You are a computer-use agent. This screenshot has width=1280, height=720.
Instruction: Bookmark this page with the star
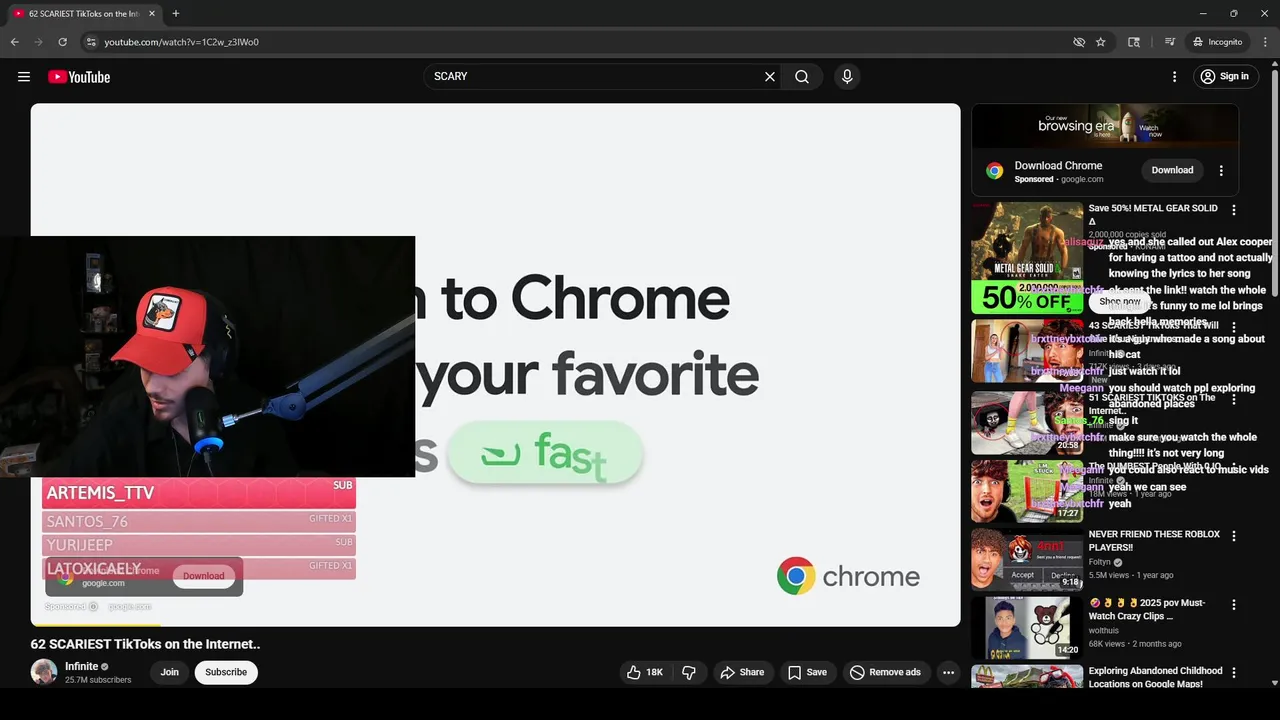1101,42
